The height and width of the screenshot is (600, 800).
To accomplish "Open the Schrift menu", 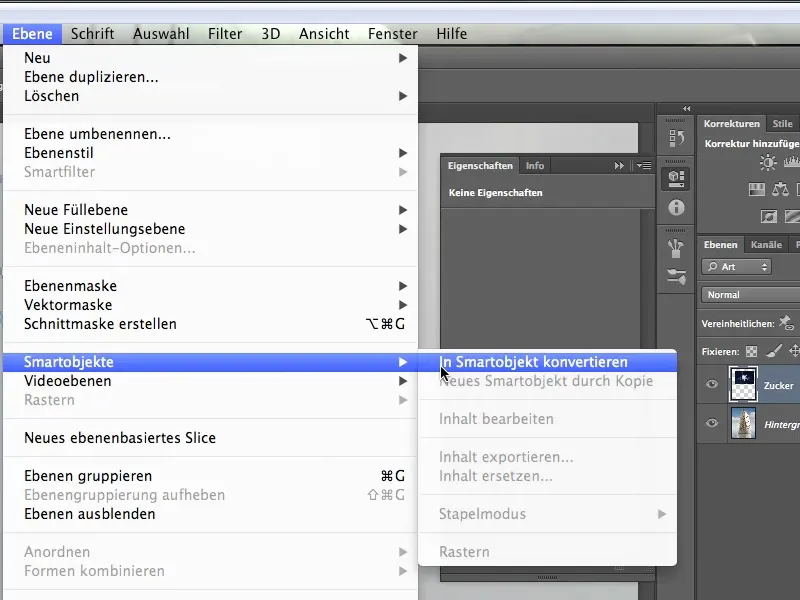I will (92, 34).
